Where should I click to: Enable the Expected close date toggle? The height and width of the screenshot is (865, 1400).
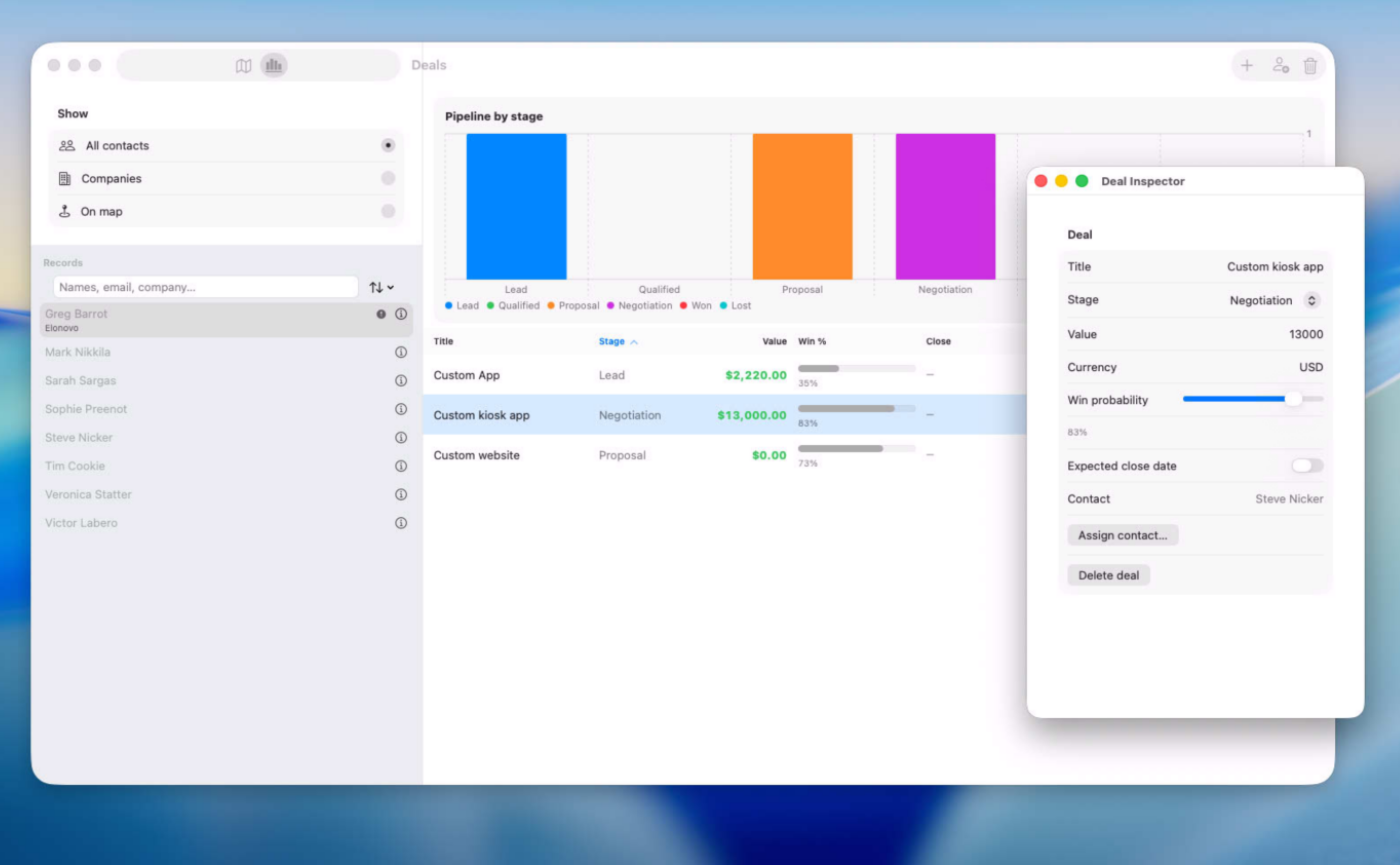coord(1306,466)
